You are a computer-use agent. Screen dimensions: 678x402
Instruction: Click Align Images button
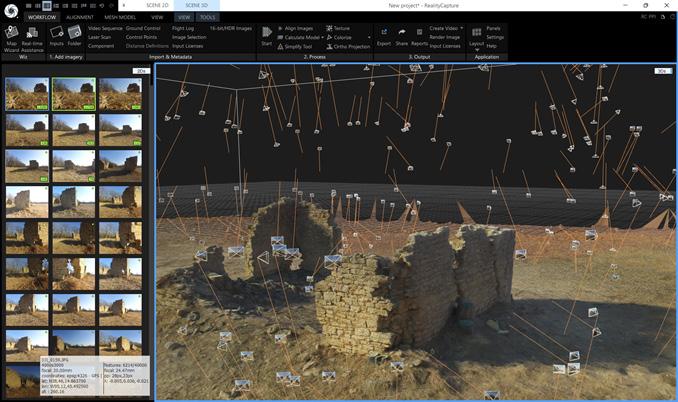pyautogui.click(x=297, y=28)
